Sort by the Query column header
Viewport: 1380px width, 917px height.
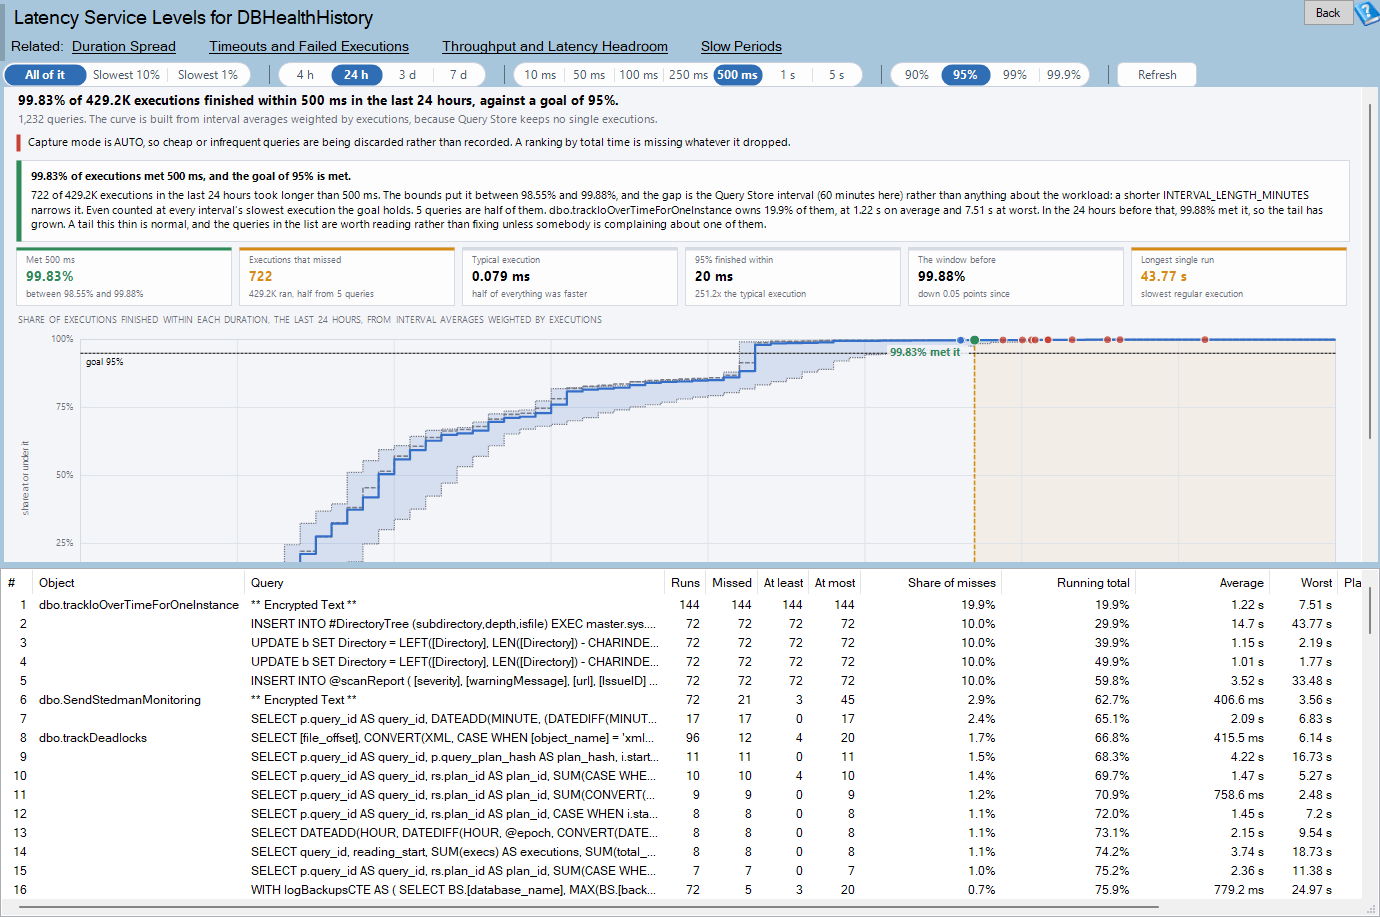(x=455, y=583)
